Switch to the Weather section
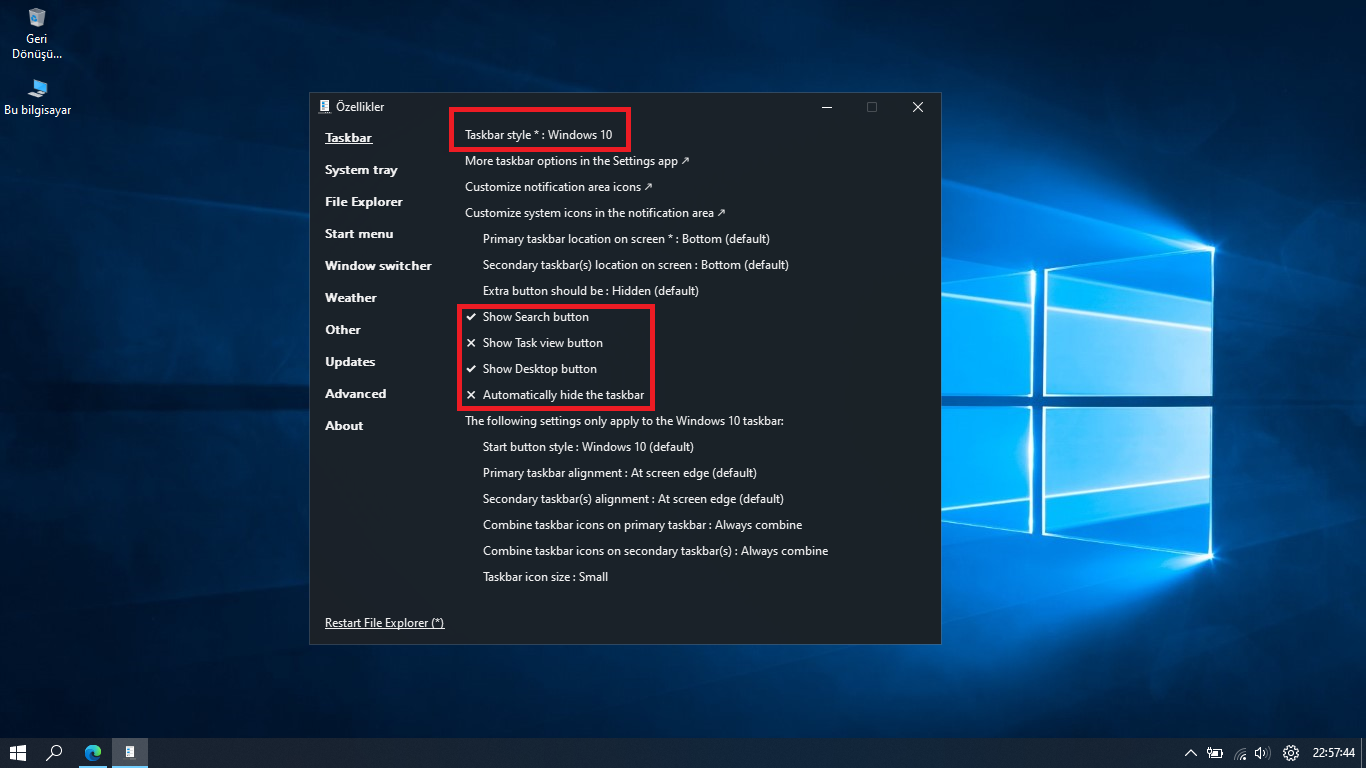Viewport: 1366px width, 768px height. coord(351,298)
